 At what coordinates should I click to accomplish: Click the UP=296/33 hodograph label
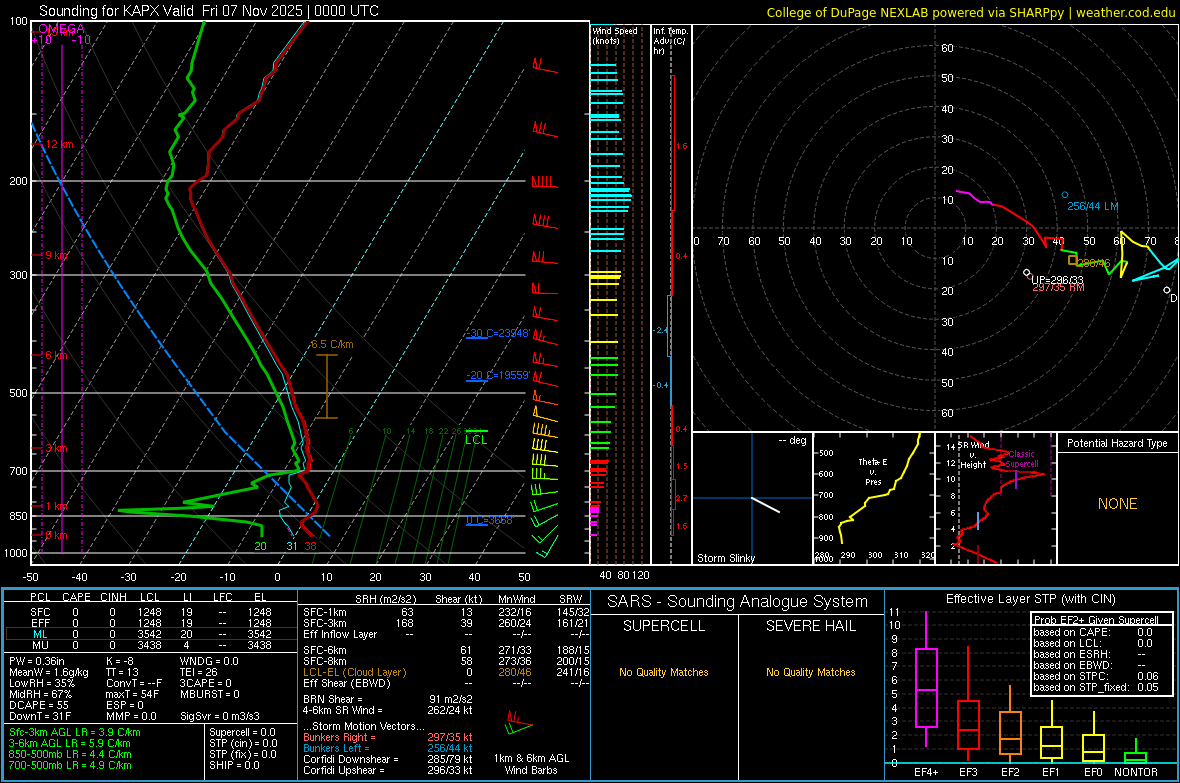pos(1057,280)
